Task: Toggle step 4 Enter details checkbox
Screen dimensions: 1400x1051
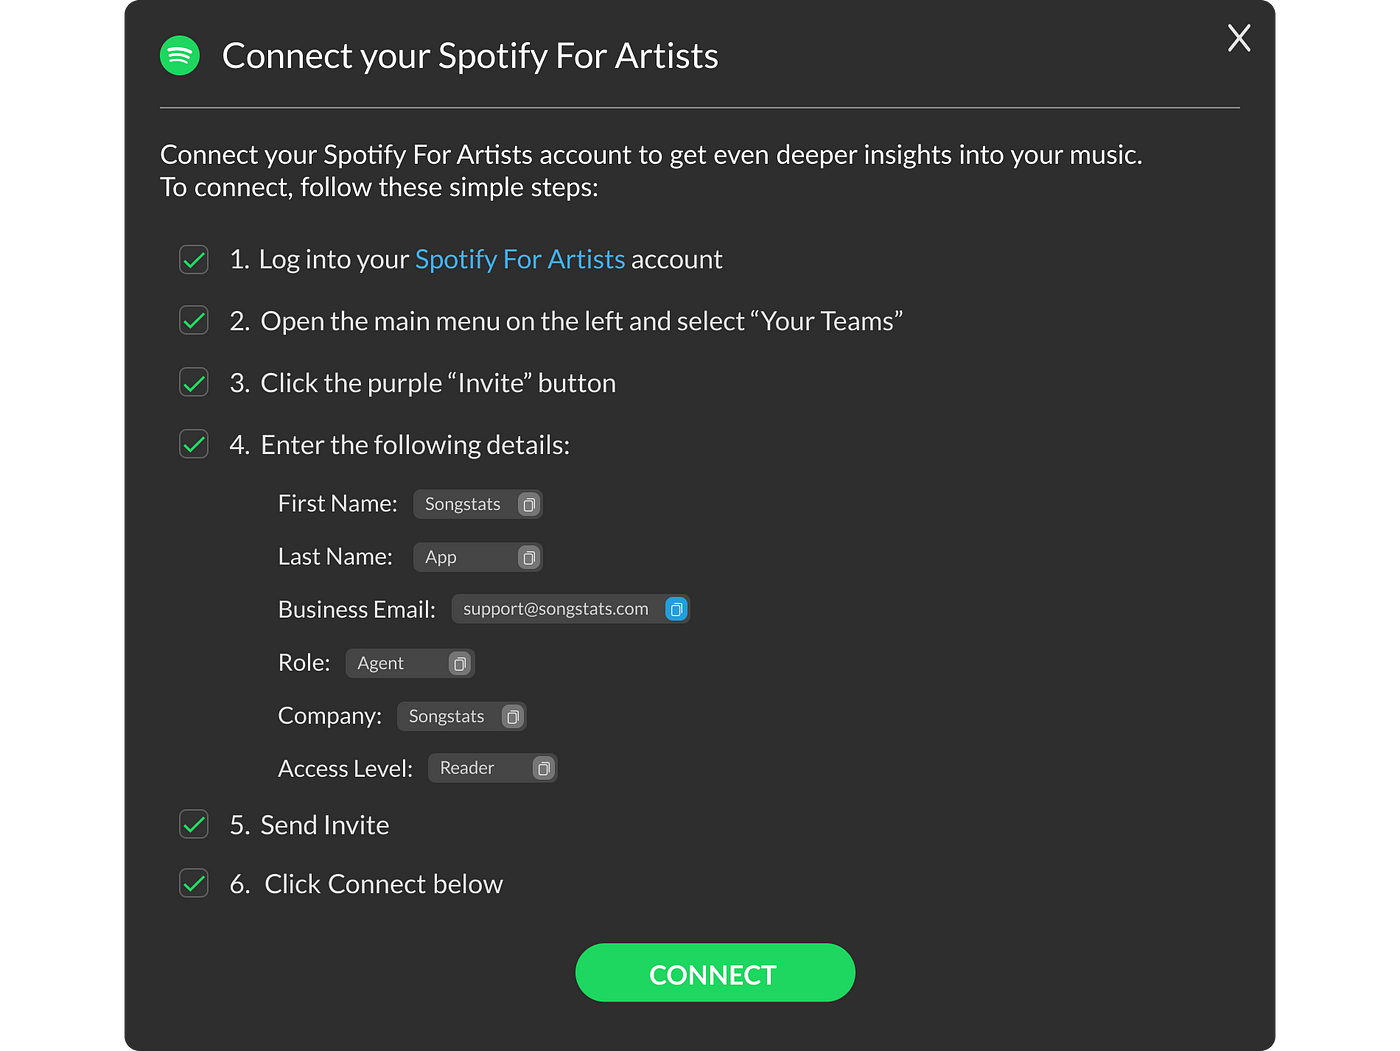Action: point(194,444)
